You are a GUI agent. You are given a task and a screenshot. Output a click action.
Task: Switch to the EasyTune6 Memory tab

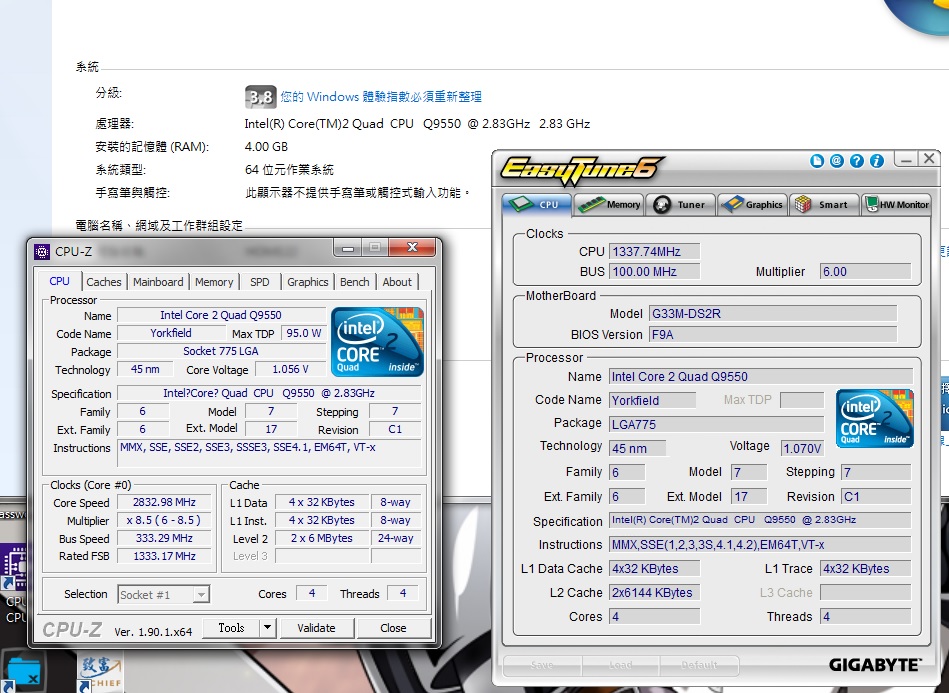pos(609,205)
